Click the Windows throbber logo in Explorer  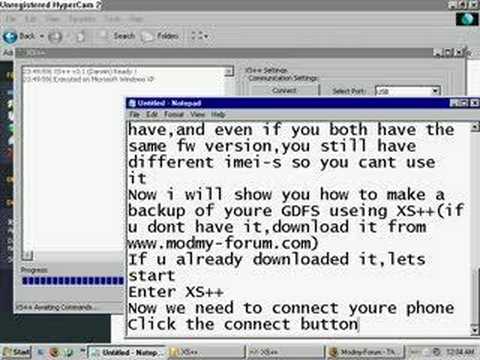467,19
